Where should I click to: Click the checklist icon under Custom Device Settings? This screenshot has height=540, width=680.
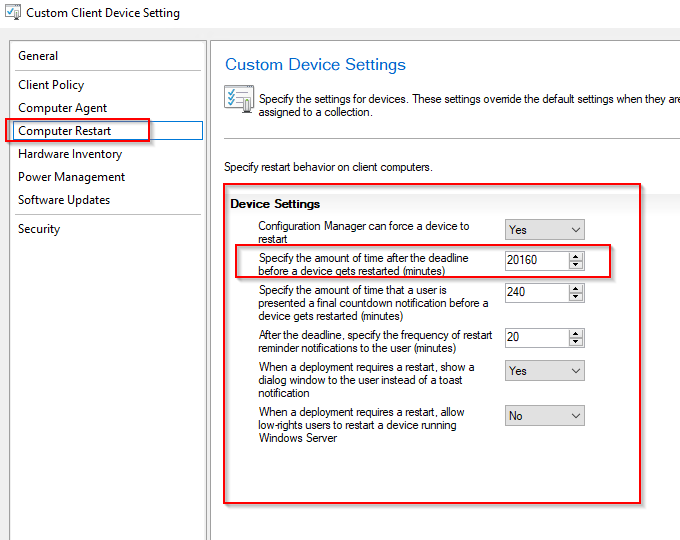(239, 99)
